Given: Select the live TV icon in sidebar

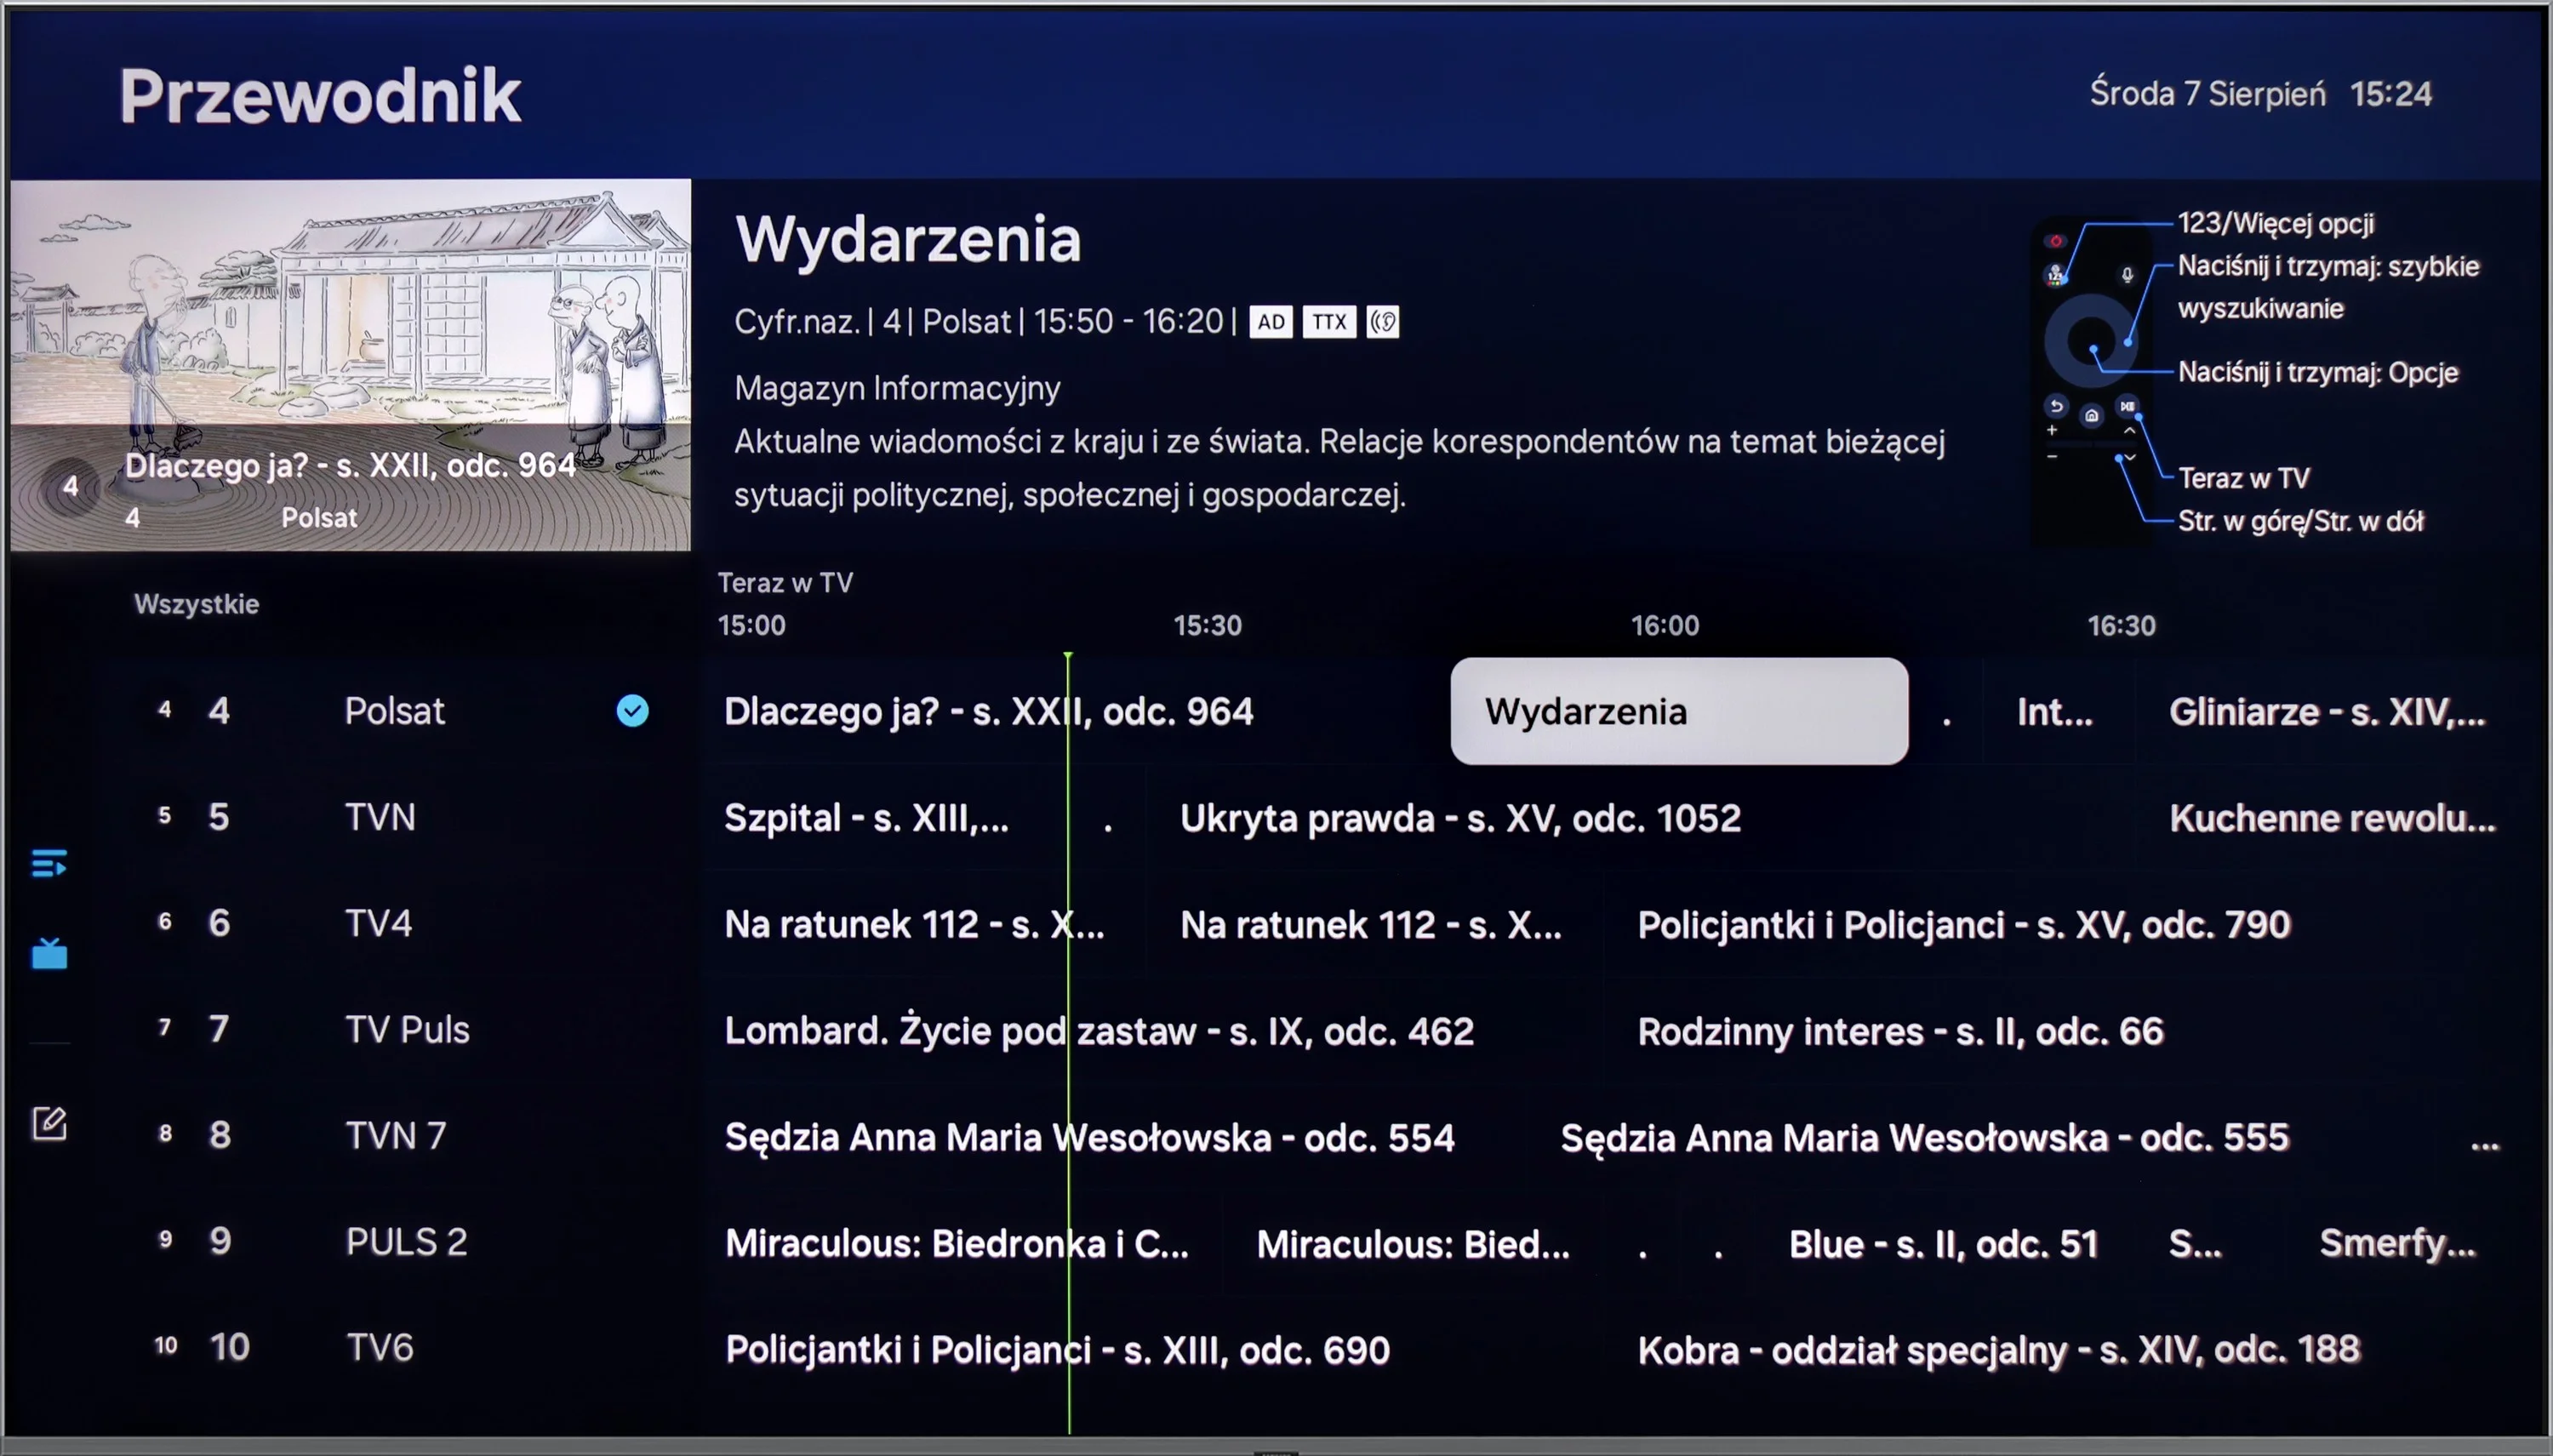Looking at the screenshot, I should pyautogui.click(x=49, y=953).
